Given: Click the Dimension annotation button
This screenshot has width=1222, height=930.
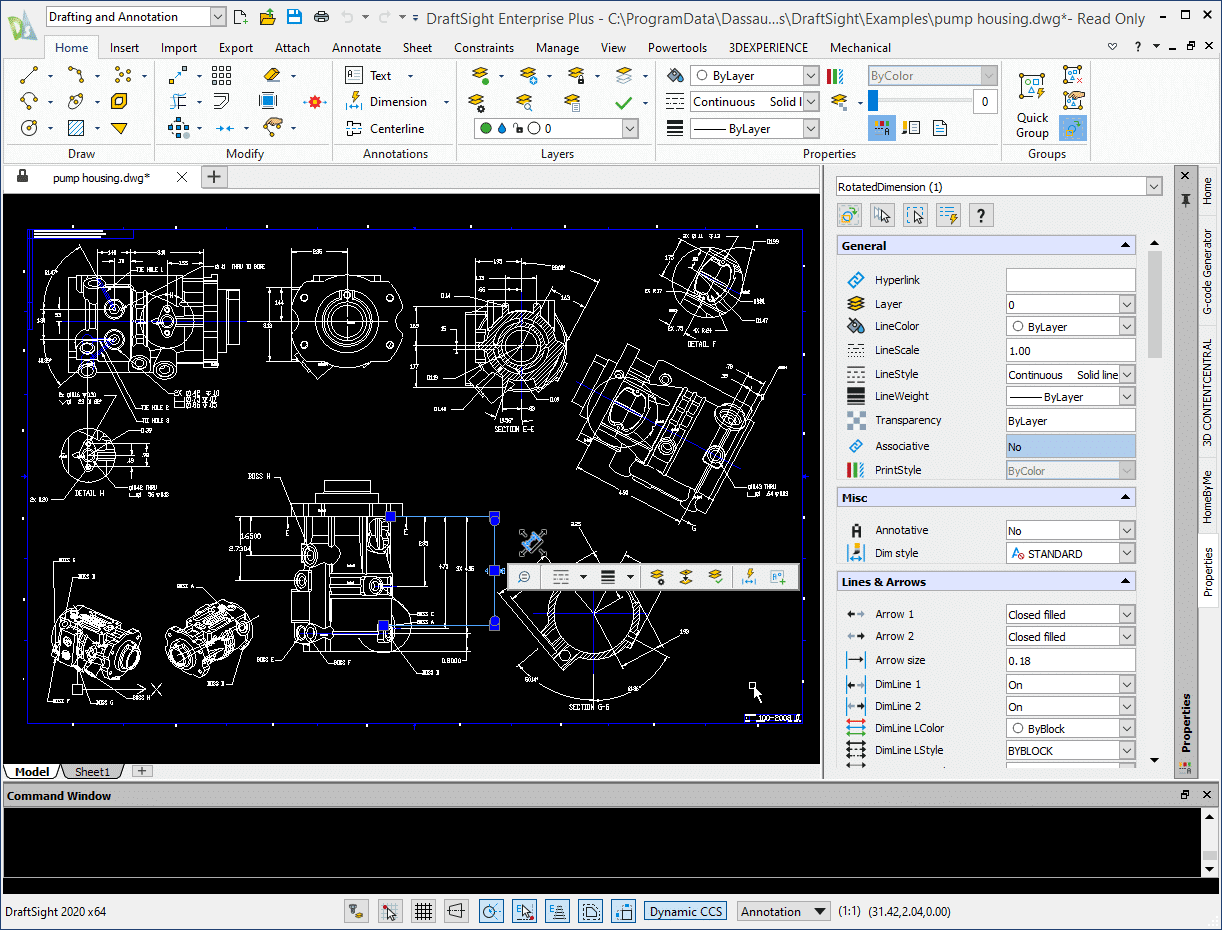Looking at the screenshot, I should 387,101.
